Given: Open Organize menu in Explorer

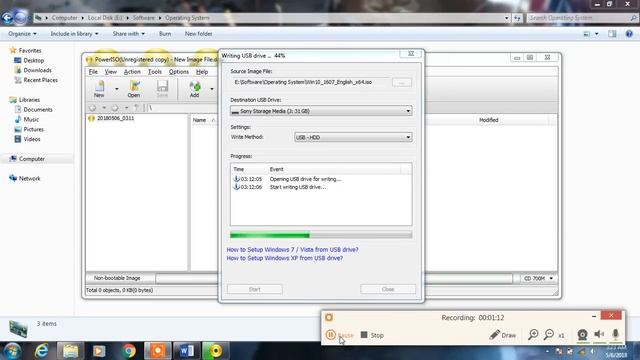Looking at the screenshot, I should [22, 34].
